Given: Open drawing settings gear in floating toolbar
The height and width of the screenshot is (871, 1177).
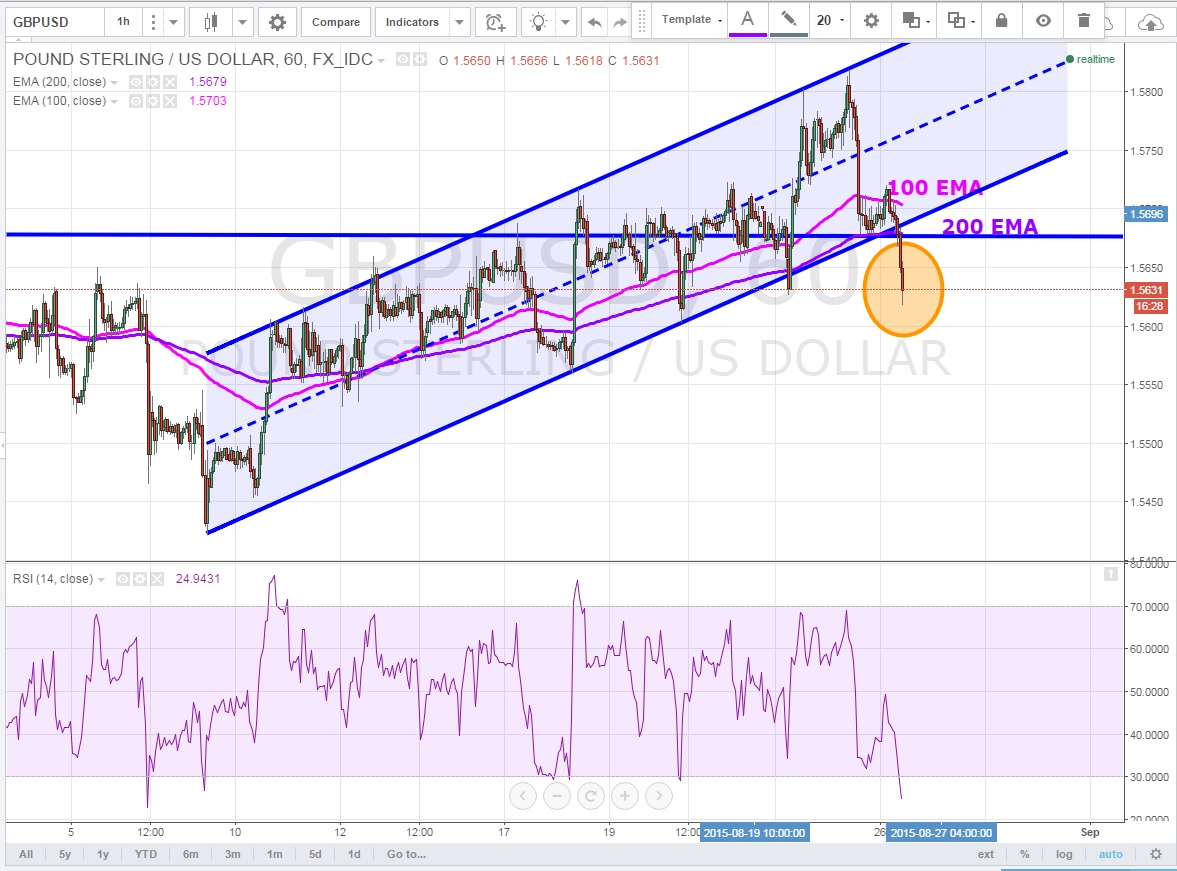Looking at the screenshot, I should click(x=871, y=20).
